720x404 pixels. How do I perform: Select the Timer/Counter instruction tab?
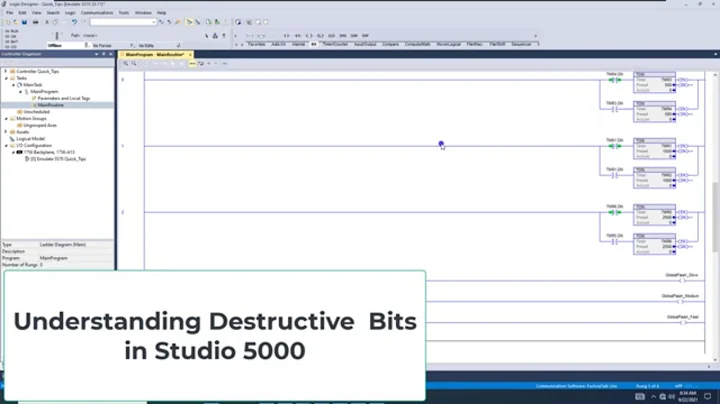coord(335,45)
